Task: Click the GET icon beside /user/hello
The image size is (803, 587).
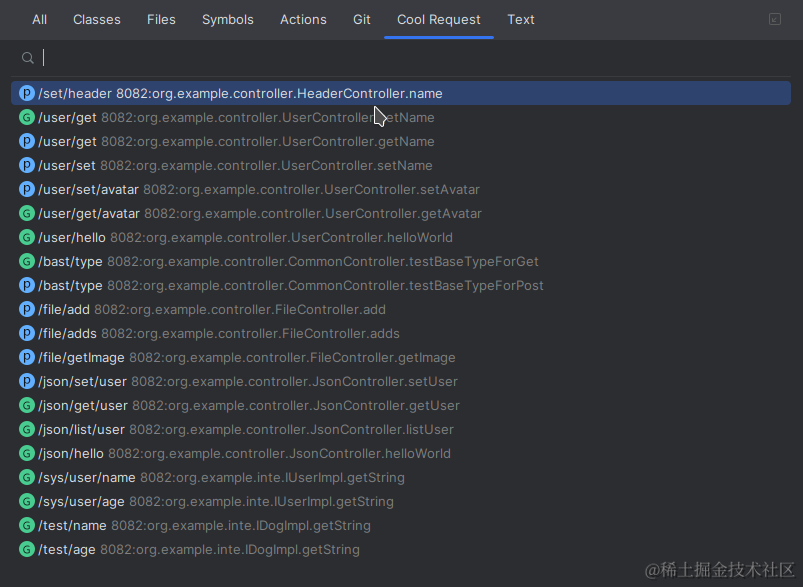Action: [x=27, y=237]
